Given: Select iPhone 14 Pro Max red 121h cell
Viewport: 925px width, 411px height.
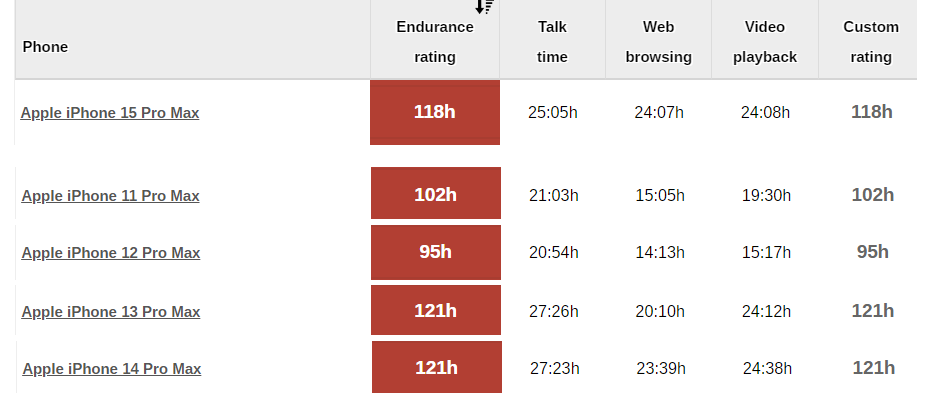Looking at the screenshot, I should [x=436, y=368].
